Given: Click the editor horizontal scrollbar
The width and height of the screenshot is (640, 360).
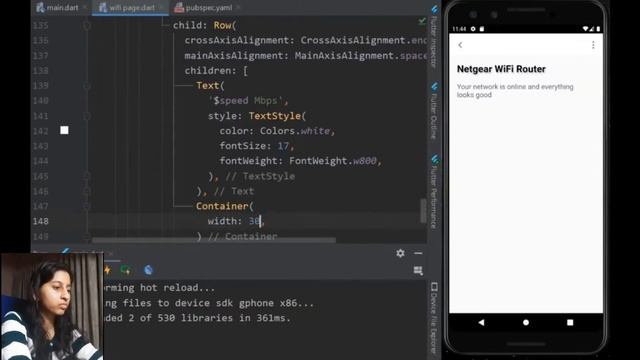Looking at the screenshot, I should click(x=214, y=240).
